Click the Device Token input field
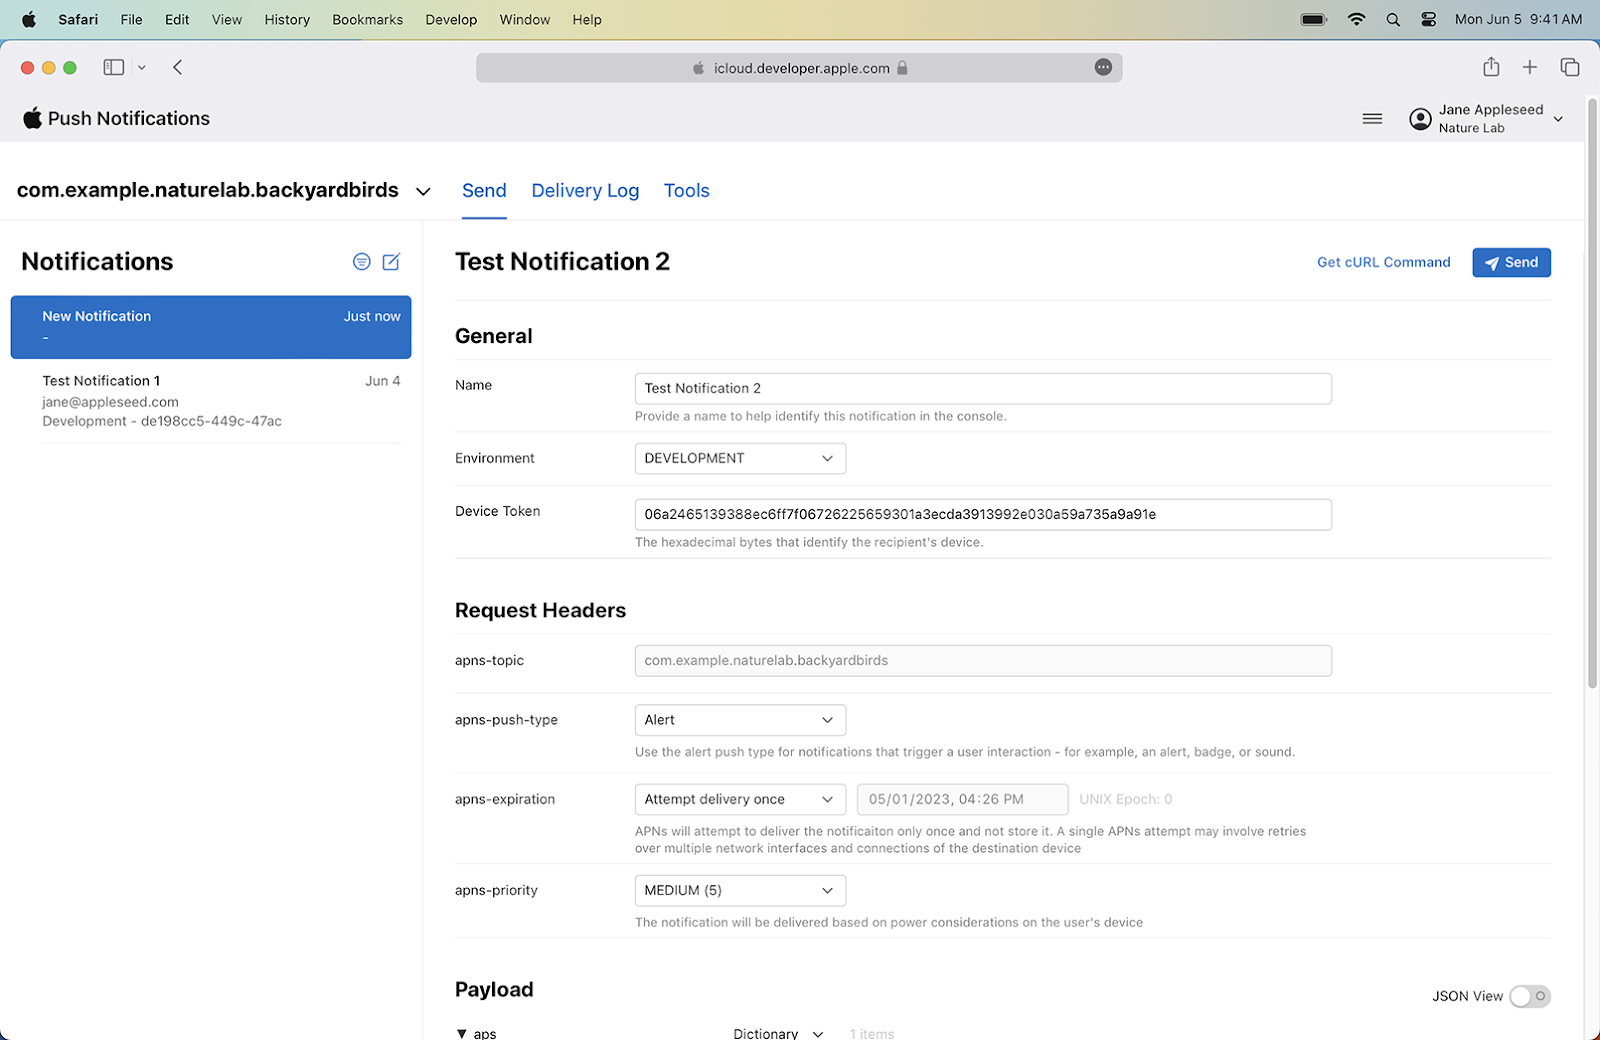 pyautogui.click(x=983, y=515)
